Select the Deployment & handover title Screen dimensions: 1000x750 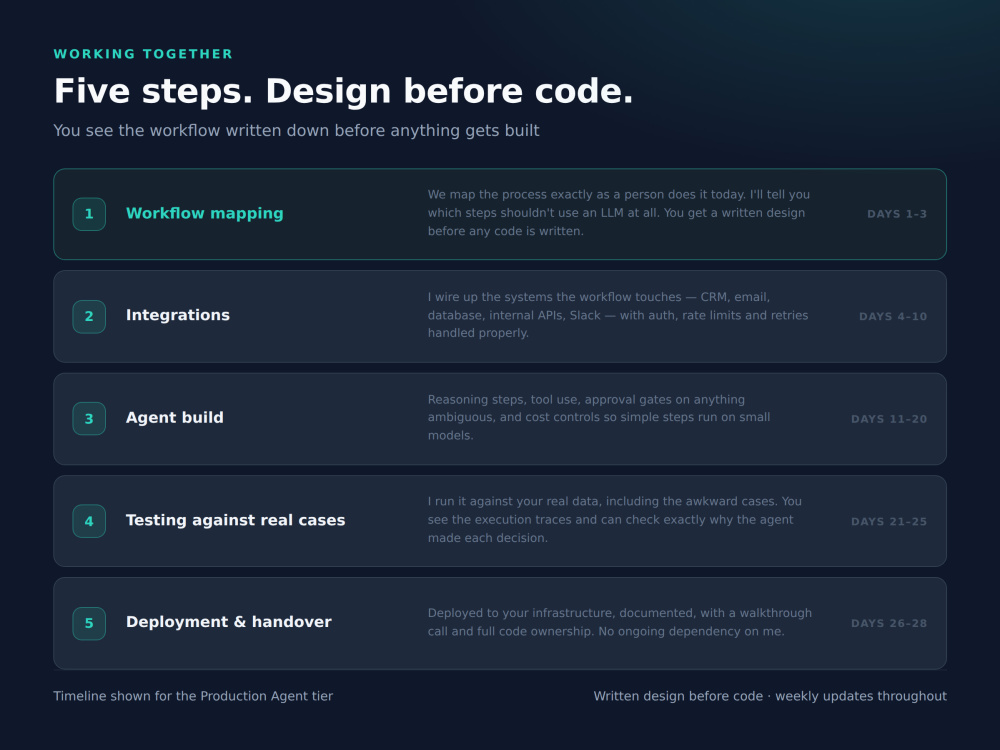click(229, 622)
